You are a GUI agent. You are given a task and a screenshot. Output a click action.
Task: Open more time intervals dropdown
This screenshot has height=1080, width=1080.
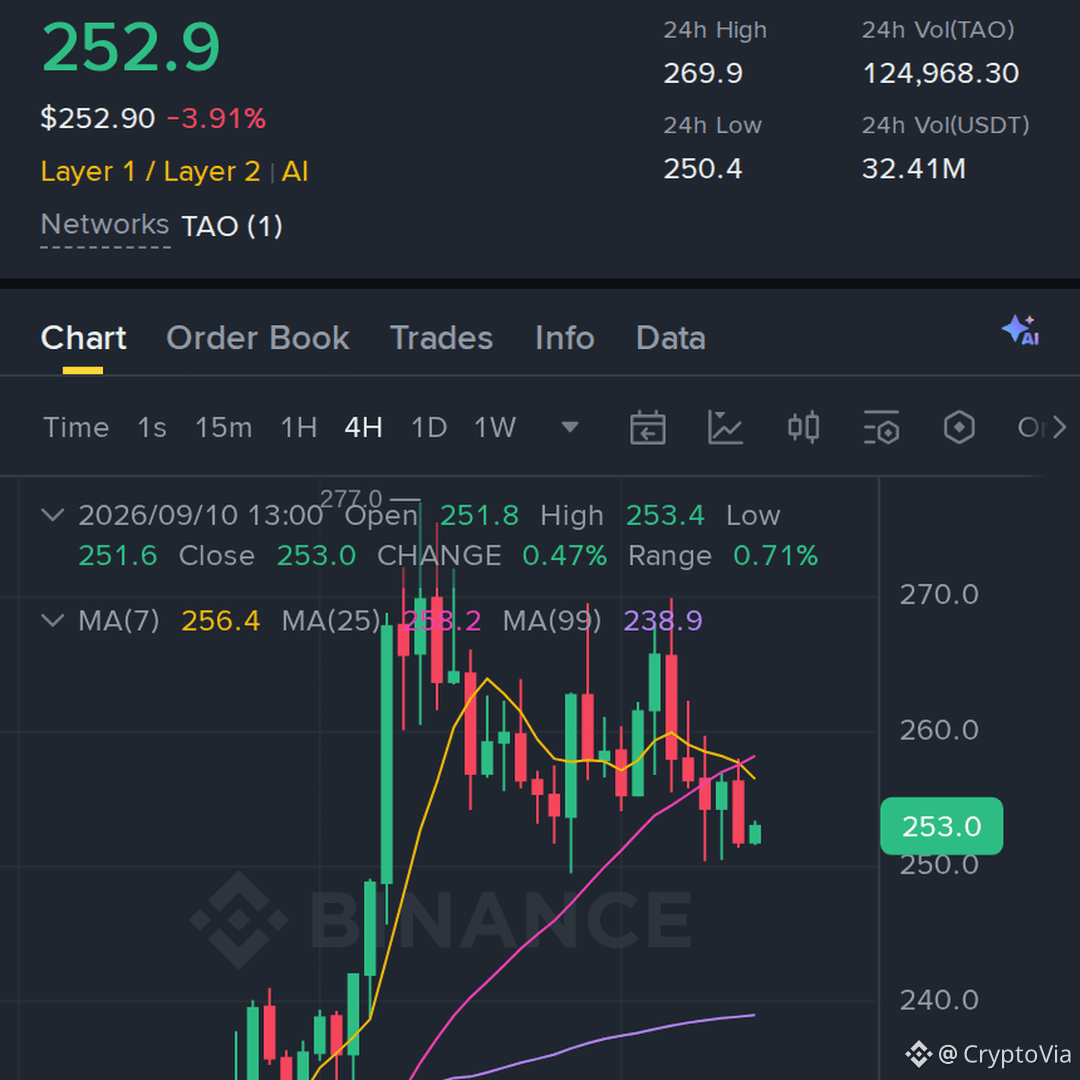(x=570, y=428)
